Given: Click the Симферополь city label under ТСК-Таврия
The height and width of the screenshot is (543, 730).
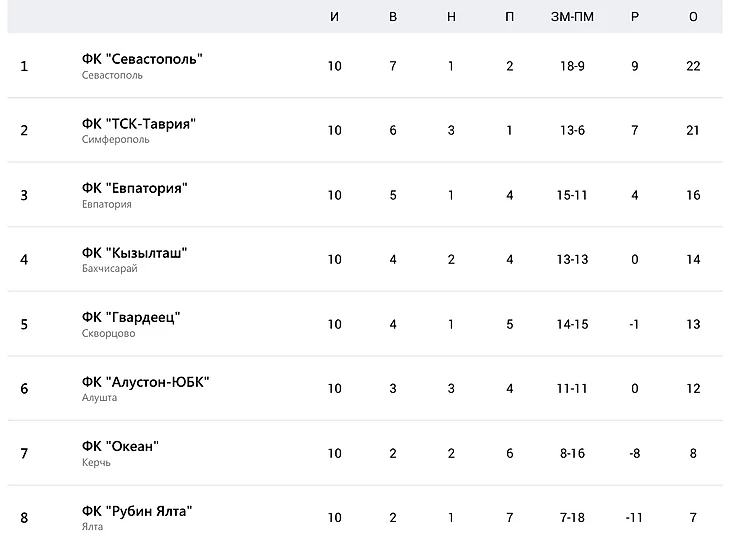Looking at the screenshot, I should (x=115, y=140).
